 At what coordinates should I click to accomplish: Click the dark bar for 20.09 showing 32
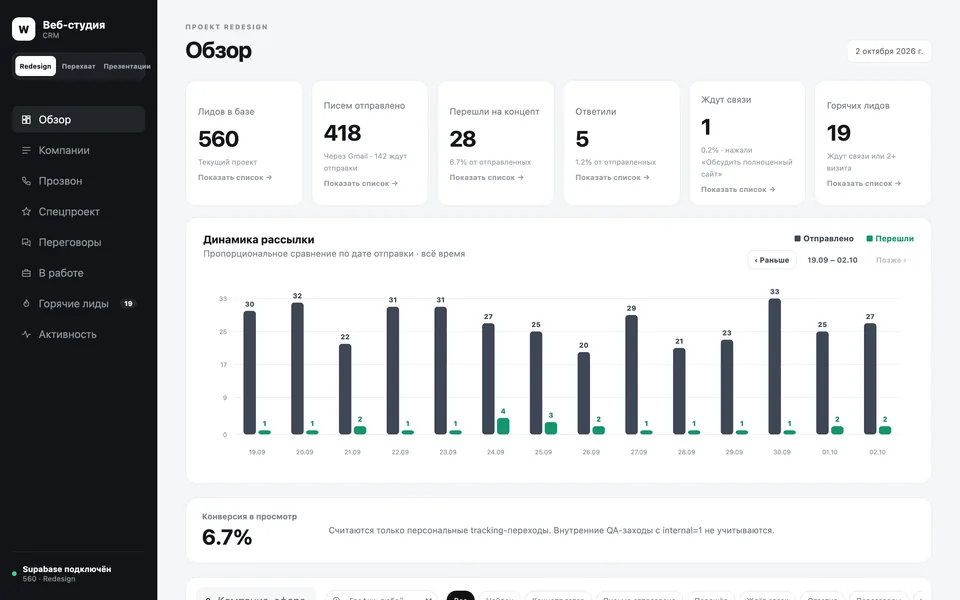click(x=297, y=369)
